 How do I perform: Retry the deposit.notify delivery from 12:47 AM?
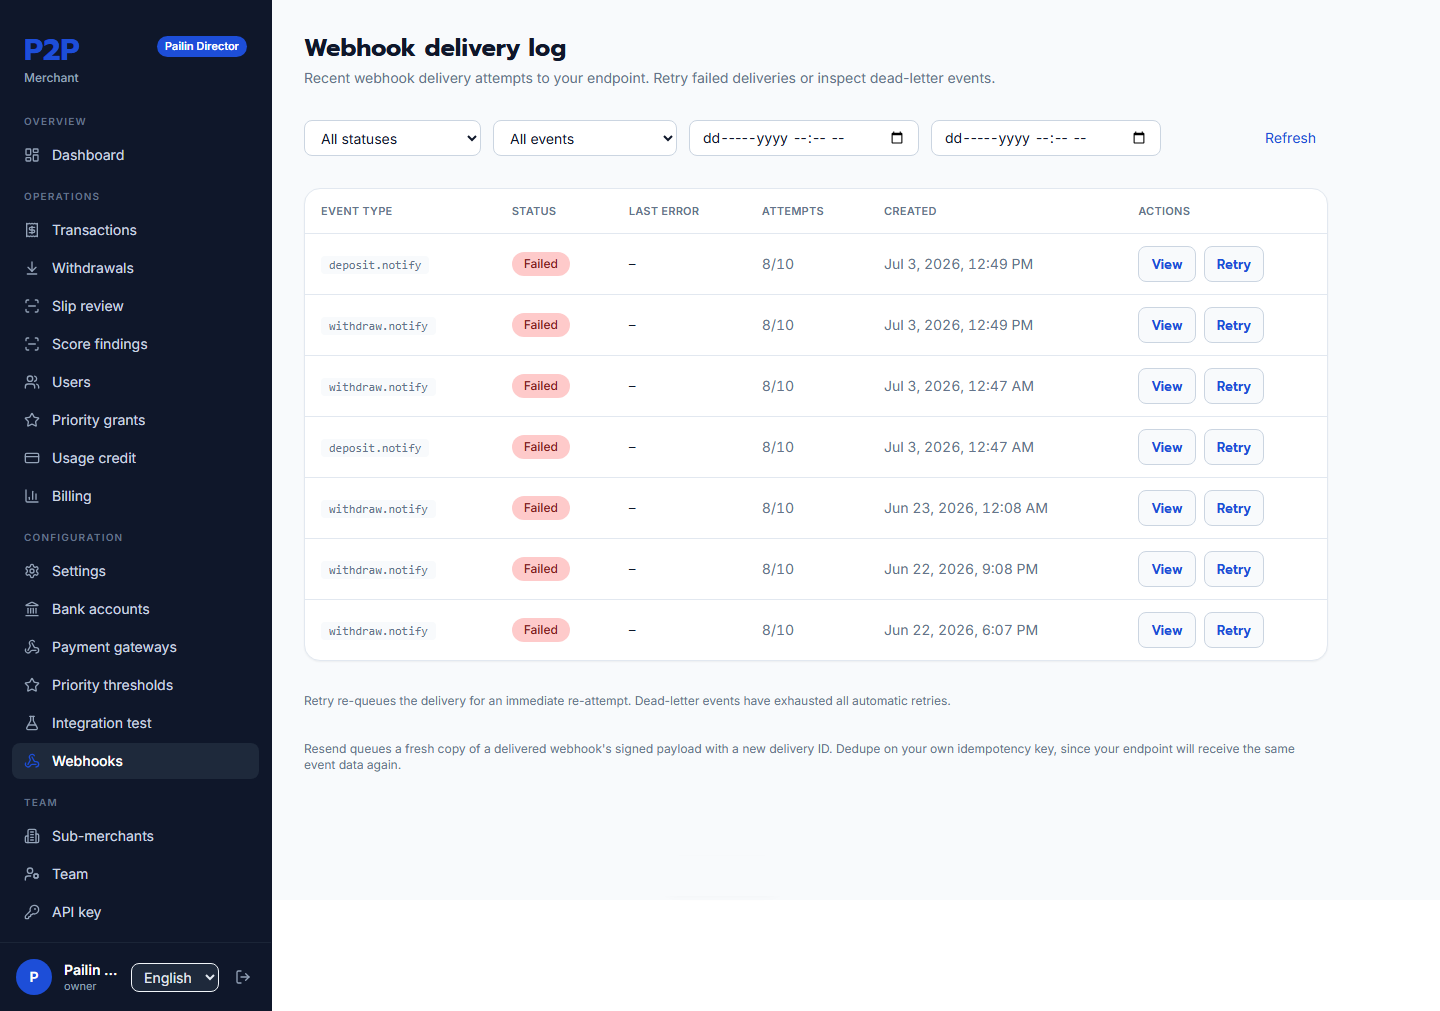coord(1233,447)
